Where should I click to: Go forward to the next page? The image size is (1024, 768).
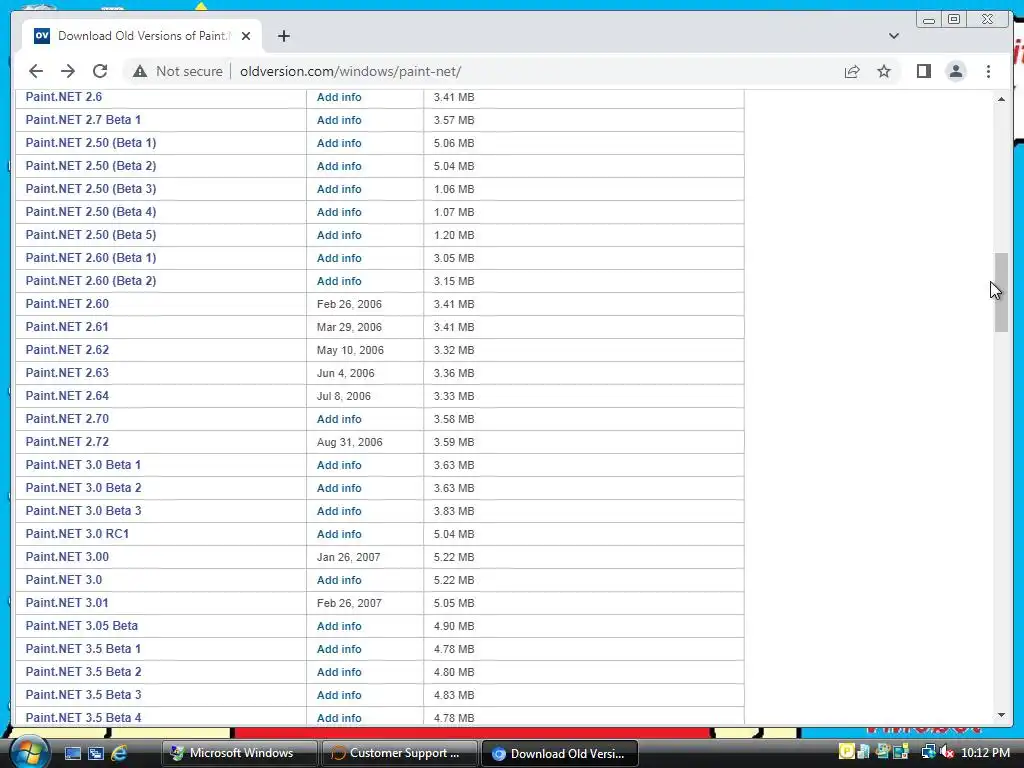click(x=68, y=71)
